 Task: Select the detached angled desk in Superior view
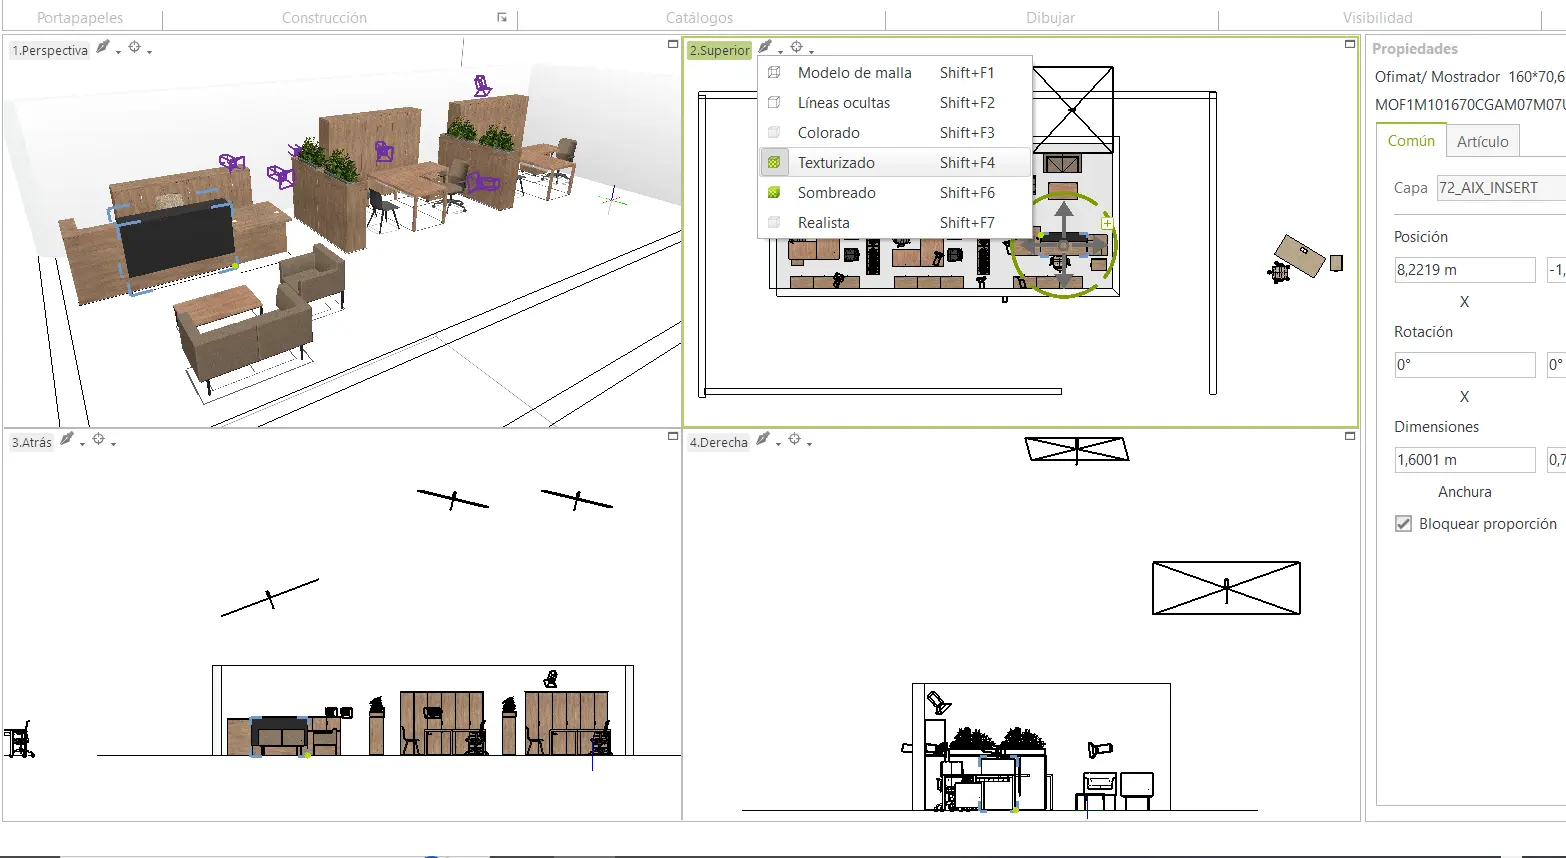click(x=1301, y=255)
